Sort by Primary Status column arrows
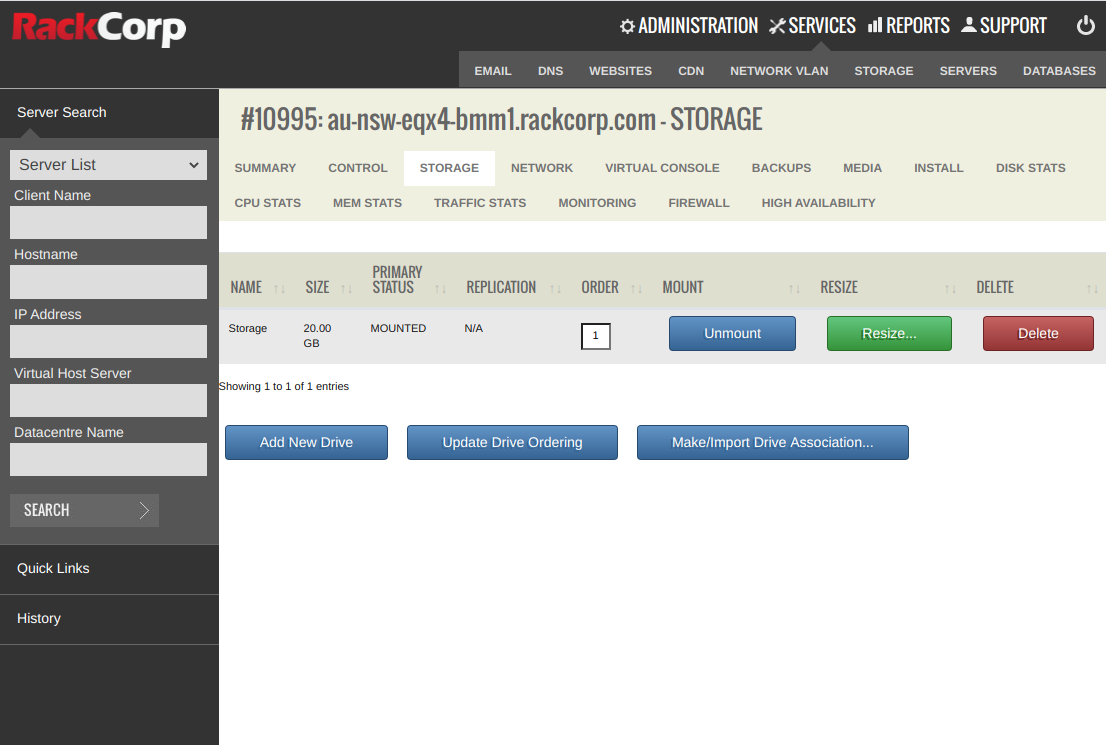This screenshot has height=745, width=1106. (440, 289)
